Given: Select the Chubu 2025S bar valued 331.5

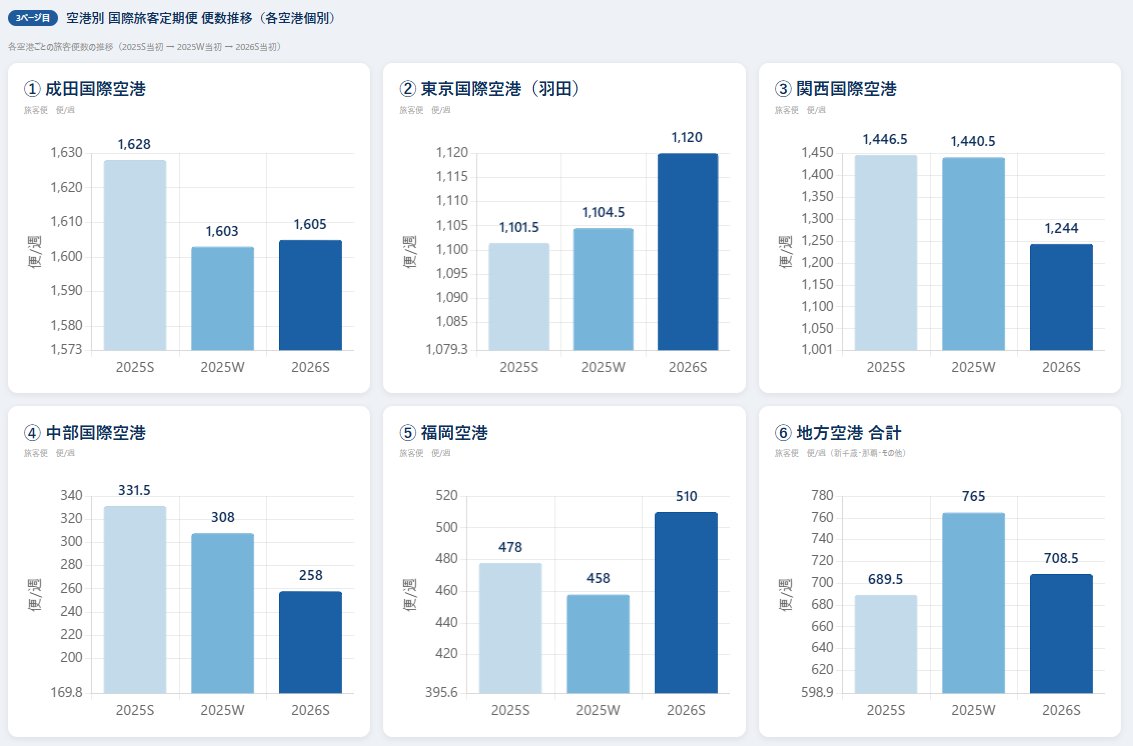Looking at the screenshot, I should click(135, 600).
